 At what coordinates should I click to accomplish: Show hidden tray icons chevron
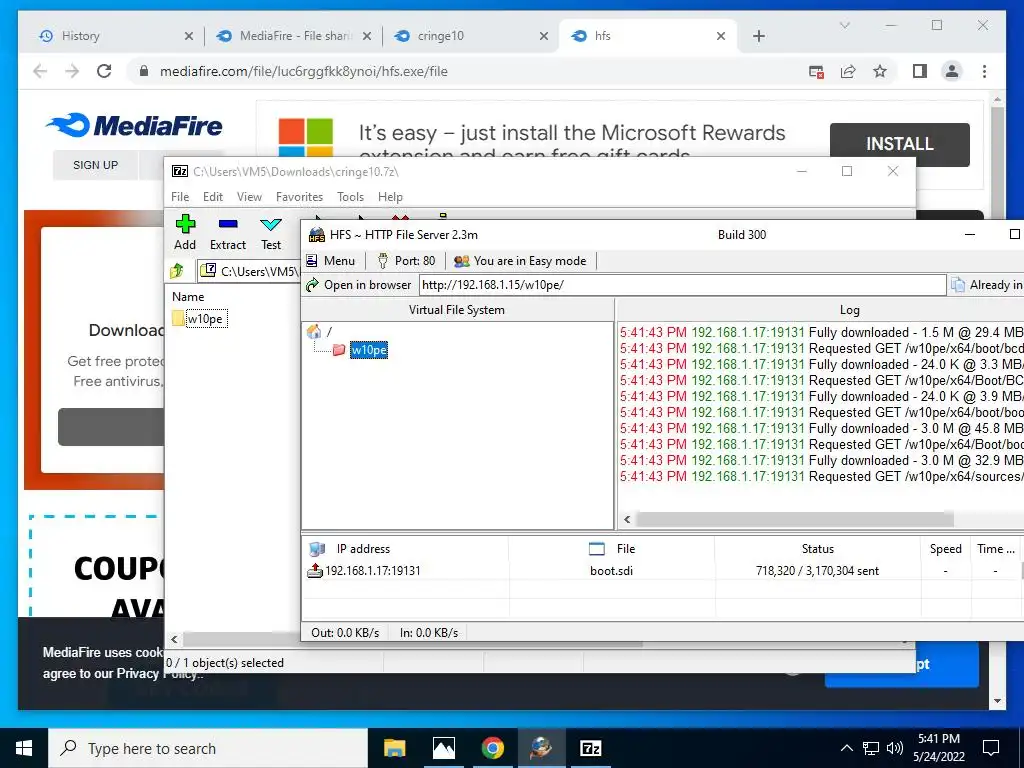(846, 748)
